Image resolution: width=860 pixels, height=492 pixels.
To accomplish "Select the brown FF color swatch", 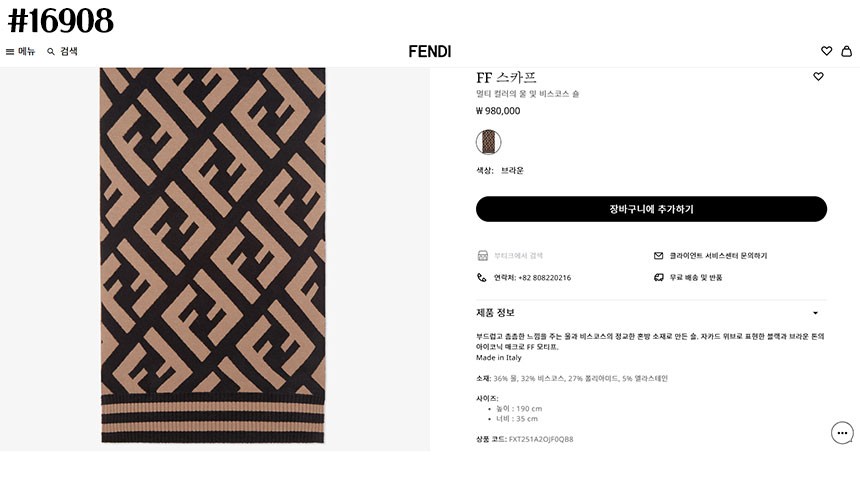I will coord(489,142).
